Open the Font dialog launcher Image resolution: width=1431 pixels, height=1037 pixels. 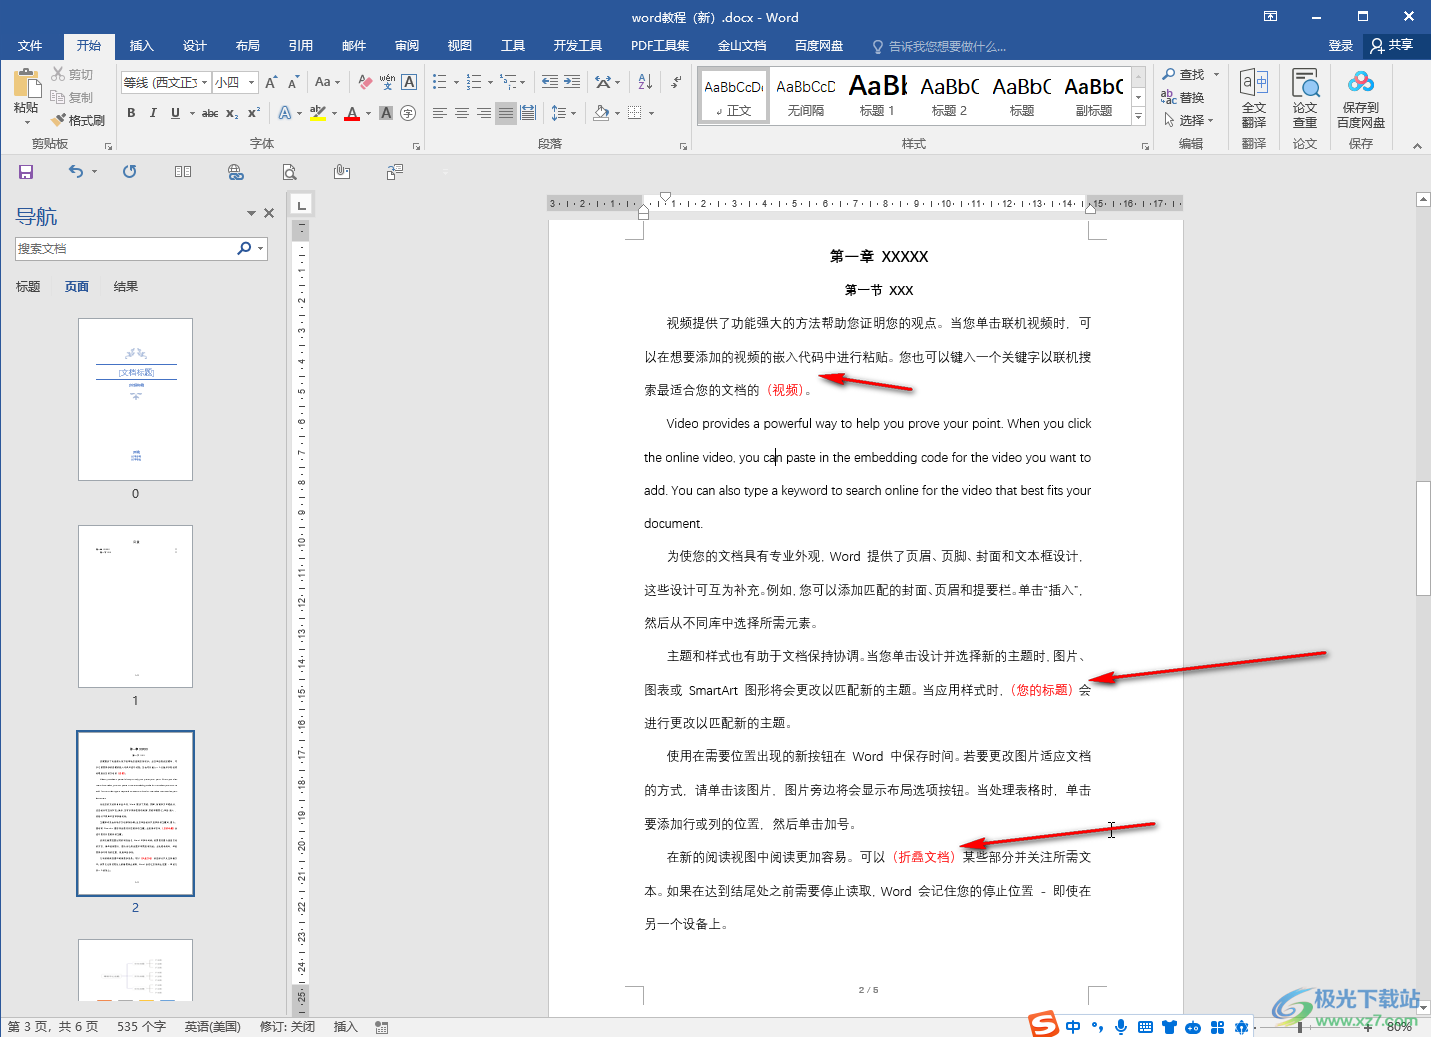pyautogui.click(x=416, y=146)
